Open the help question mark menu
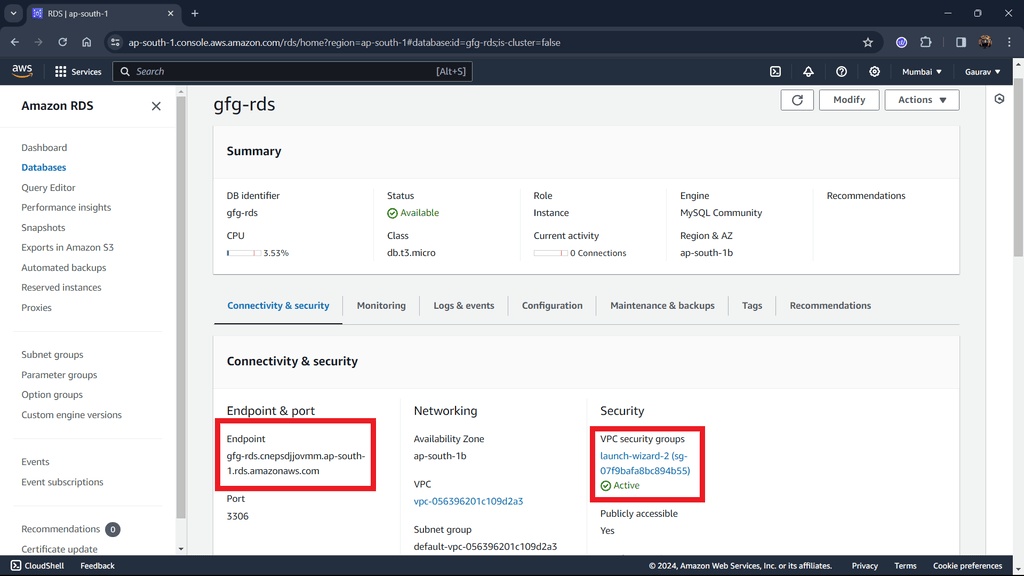Screen dimensions: 1024x576 [x=842, y=72]
